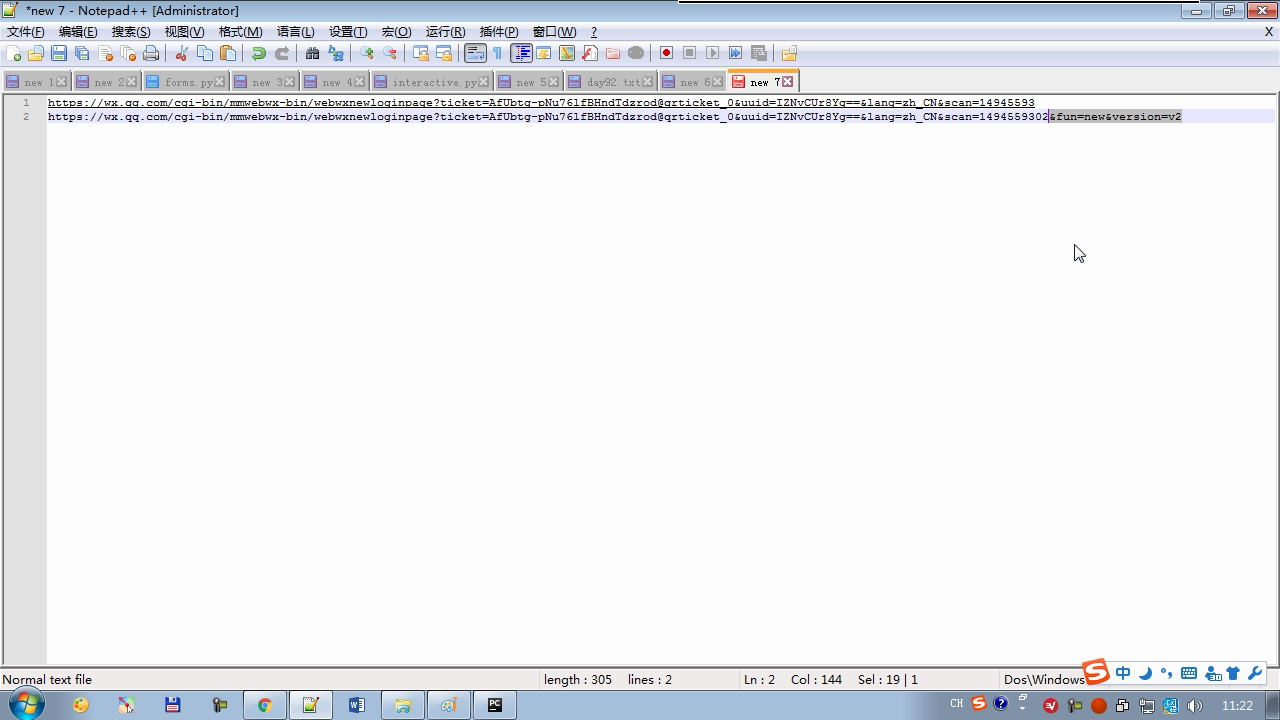Click the URL text on line 1
The image size is (1280, 720).
click(x=541, y=103)
